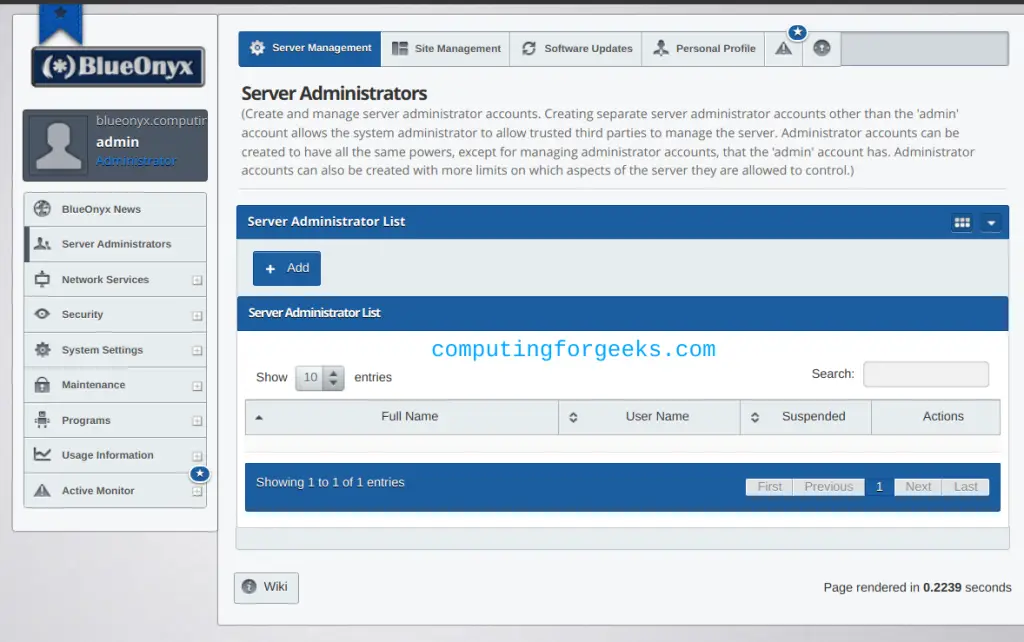Click the star badge above Active Monitor
This screenshot has width=1024, height=642.
pyautogui.click(x=200, y=473)
